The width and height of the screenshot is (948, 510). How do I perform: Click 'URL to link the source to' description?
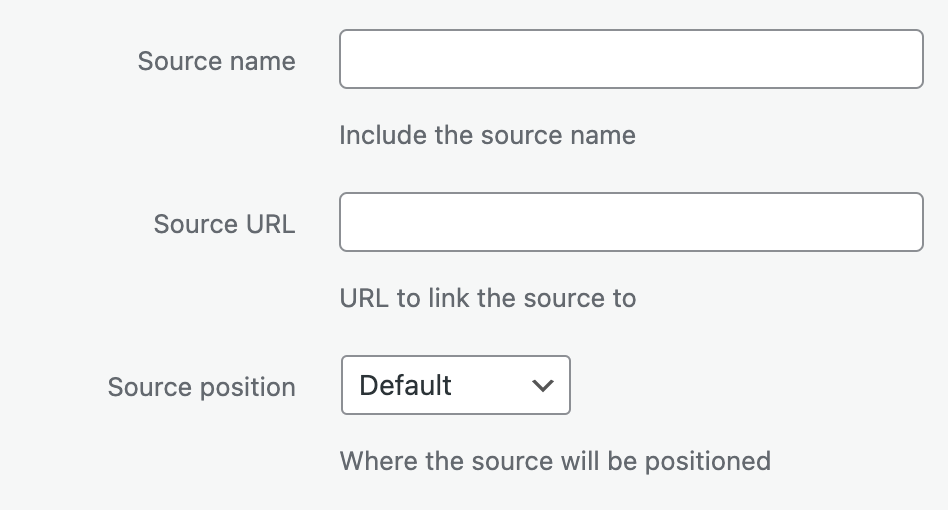(487, 298)
